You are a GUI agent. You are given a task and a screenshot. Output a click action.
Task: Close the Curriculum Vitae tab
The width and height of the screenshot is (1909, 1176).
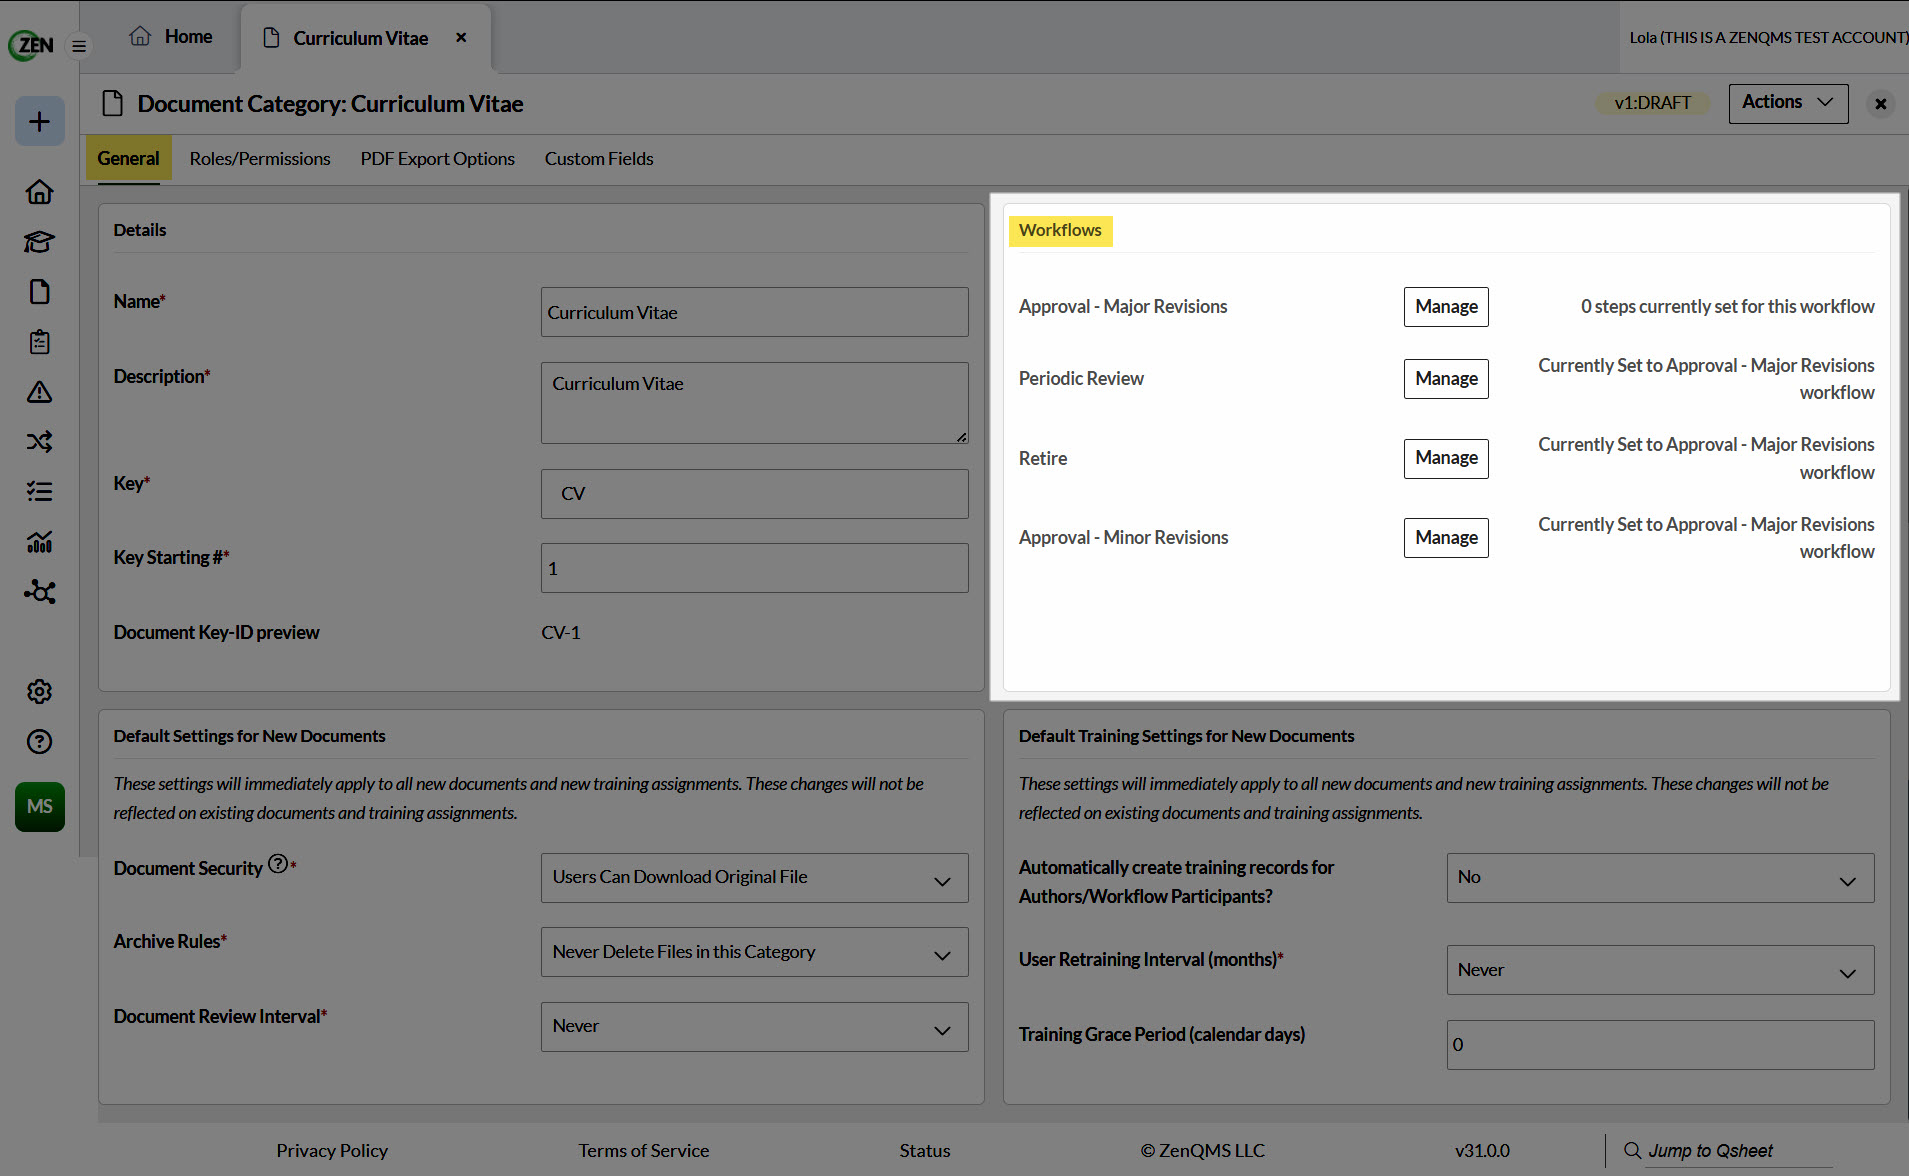[x=461, y=37]
